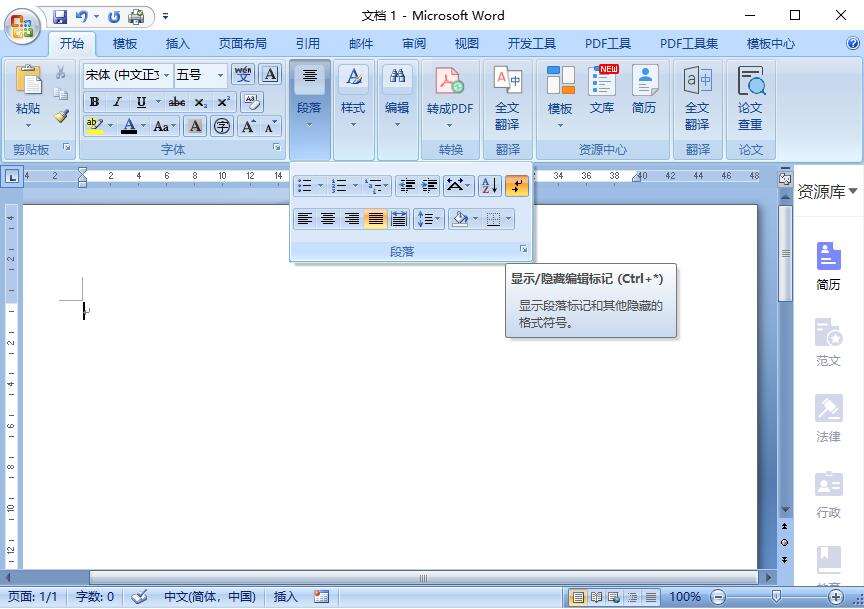The height and width of the screenshot is (609, 864).
Task: Click the Office button logo
Action: pos(23,26)
